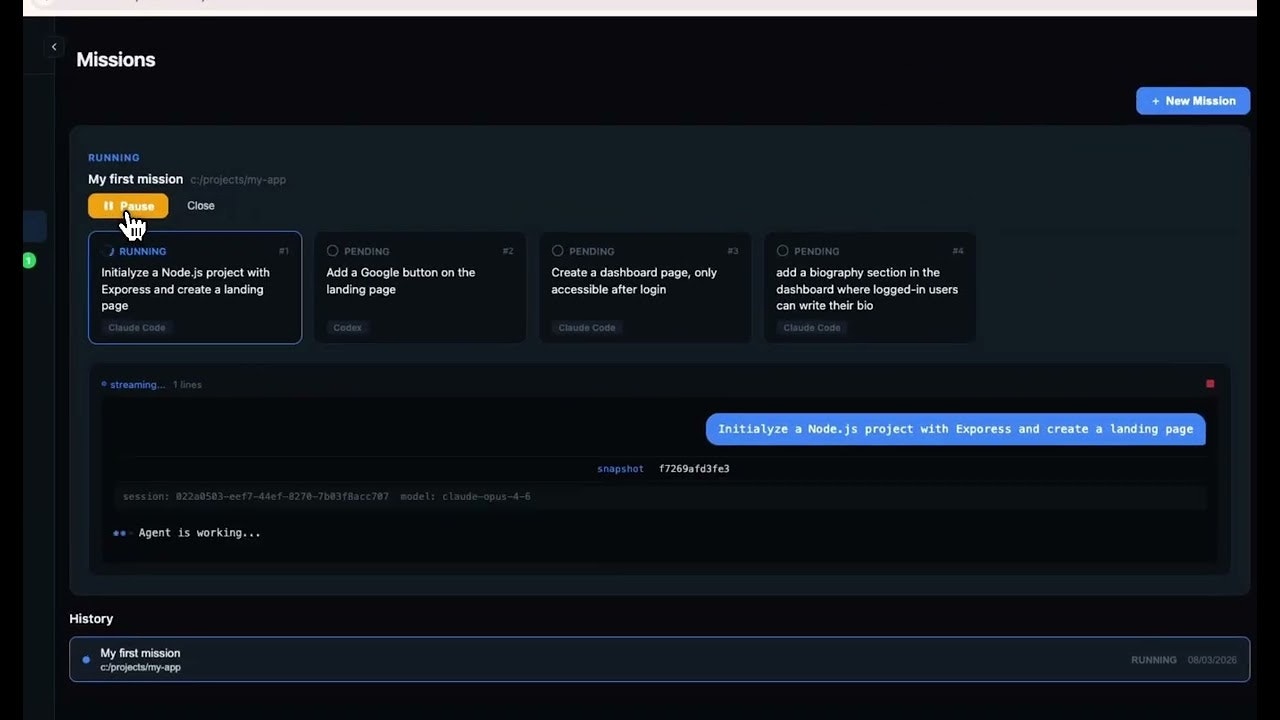Select the Add a Google button task card
The width and height of the screenshot is (1280, 720).
click(x=420, y=288)
